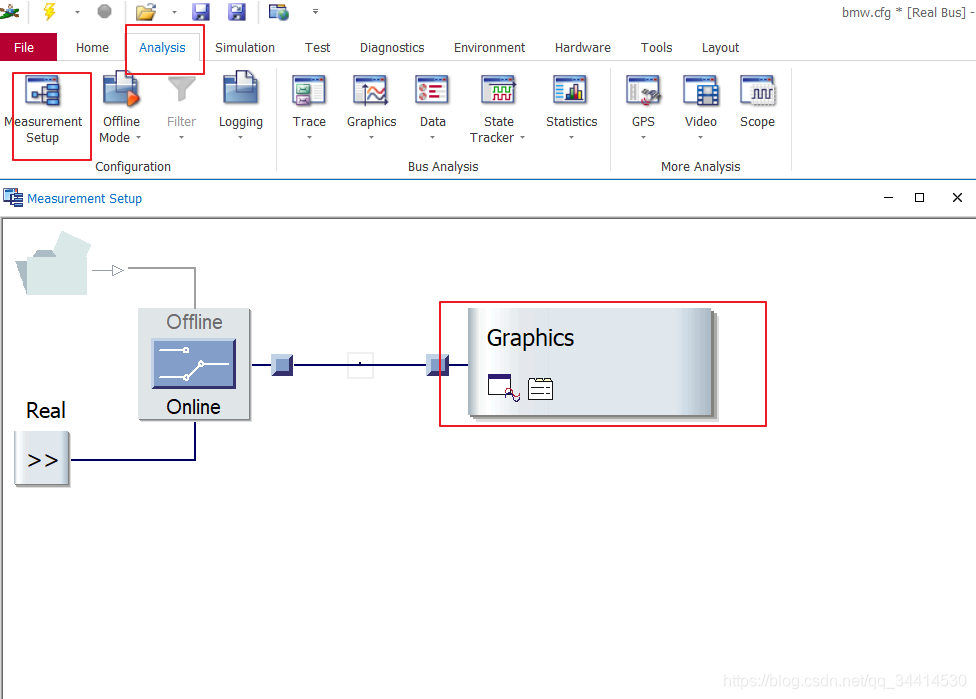Expand the Logging dropdown arrow
The image size is (976, 699).
[x=240, y=138]
